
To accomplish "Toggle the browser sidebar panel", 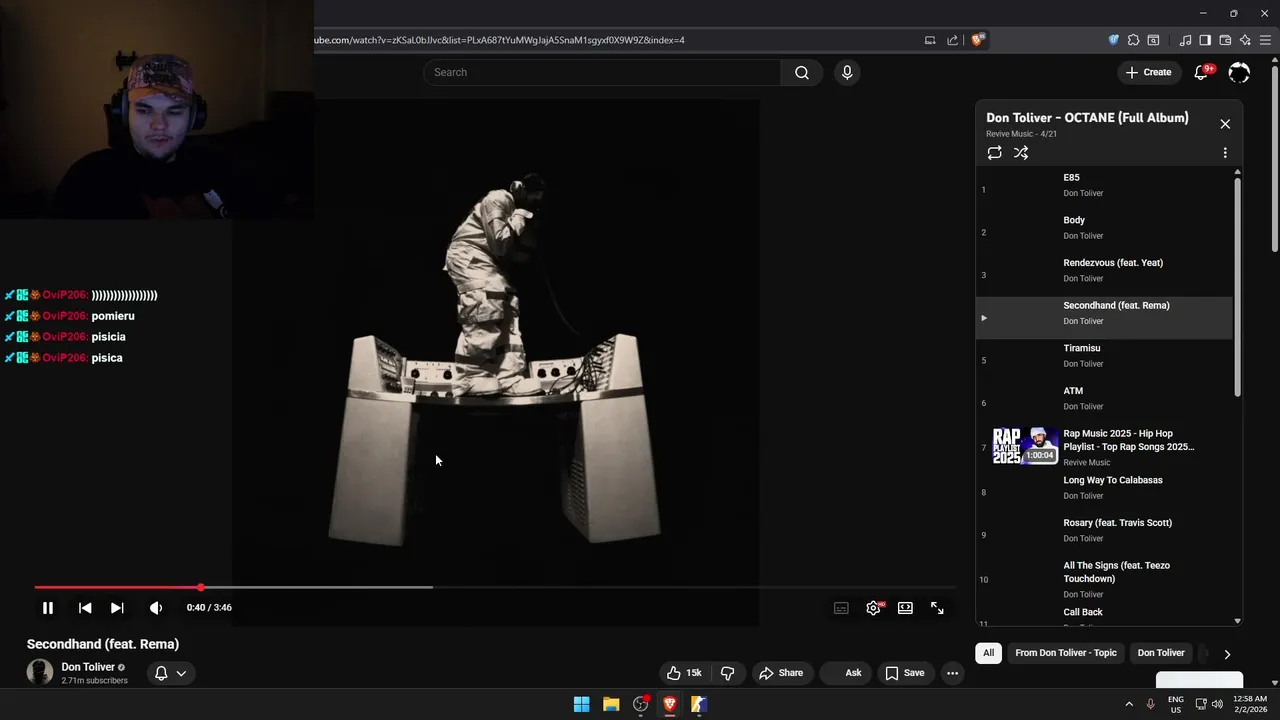I will click(1205, 40).
